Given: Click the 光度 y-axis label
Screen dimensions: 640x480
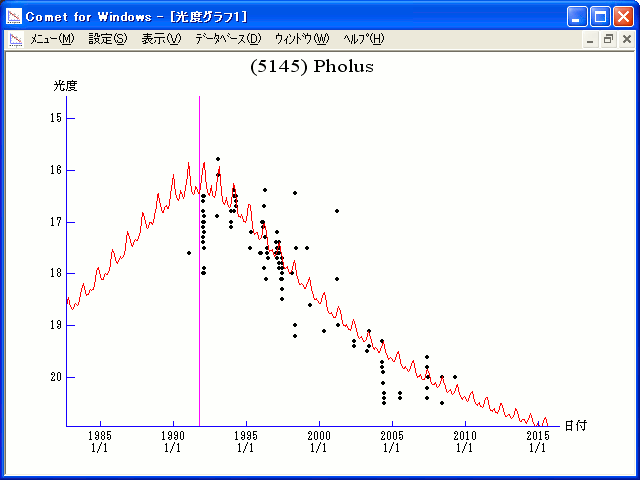Looking at the screenshot, I should click(x=65, y=86).
